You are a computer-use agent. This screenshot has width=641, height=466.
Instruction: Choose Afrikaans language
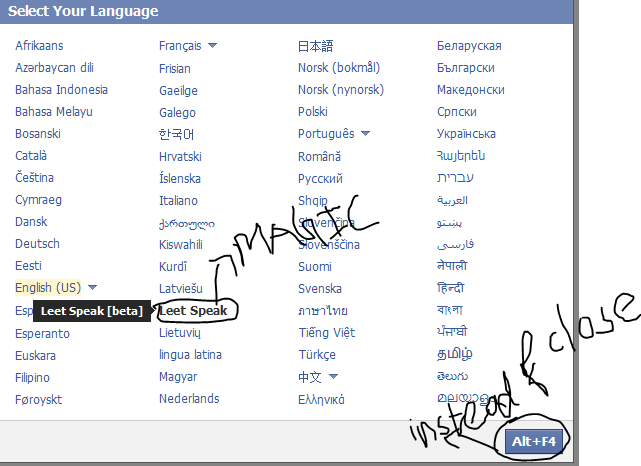point(39,45)
